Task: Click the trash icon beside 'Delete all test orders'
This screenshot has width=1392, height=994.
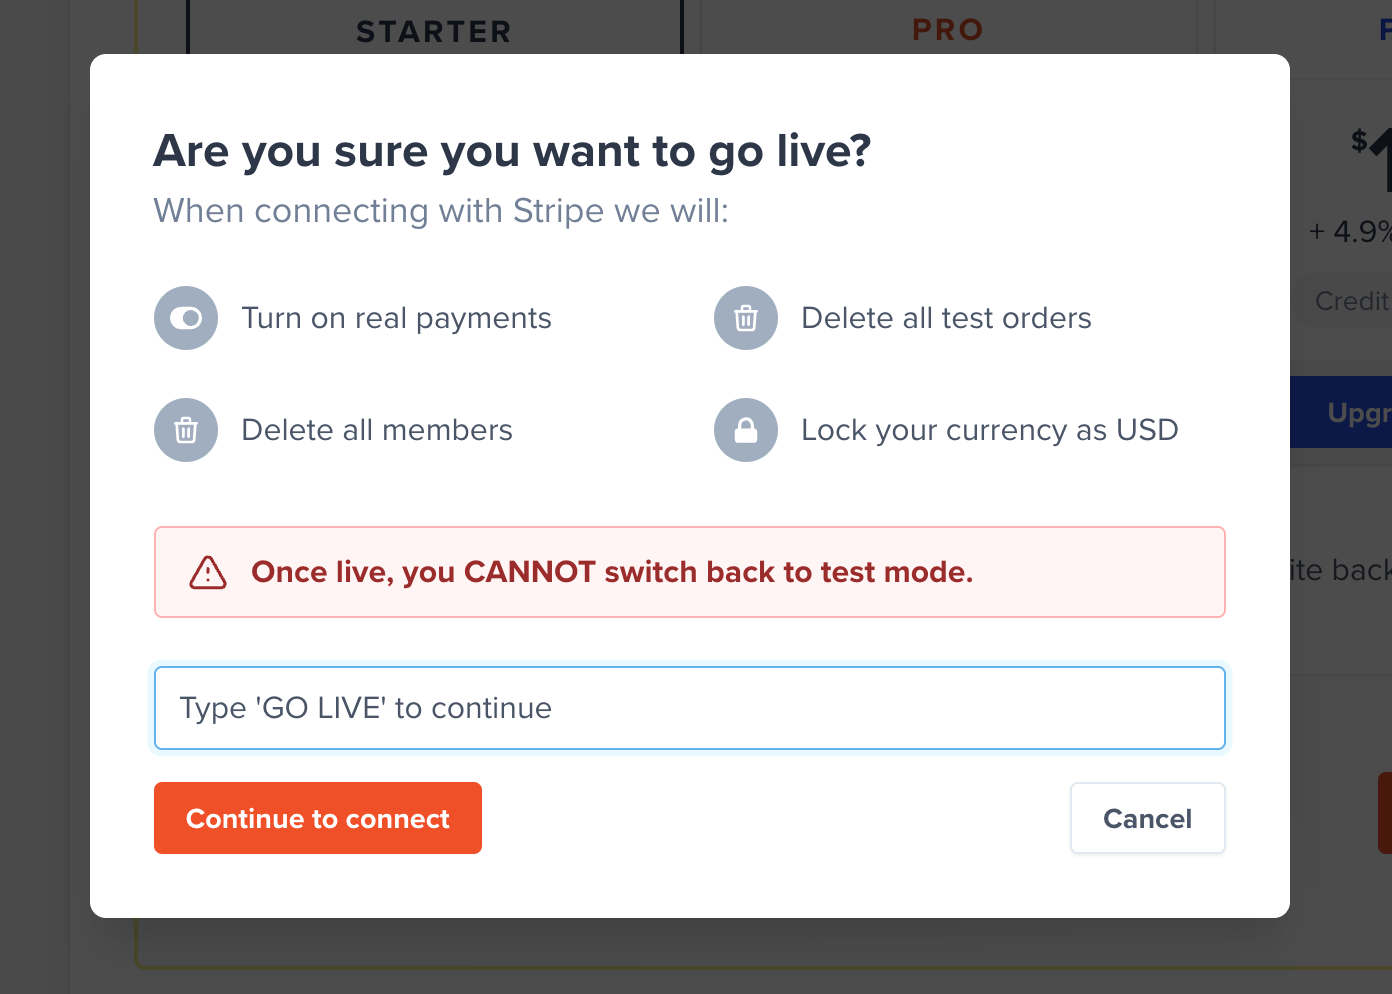Action: click(x=746, y=318)
